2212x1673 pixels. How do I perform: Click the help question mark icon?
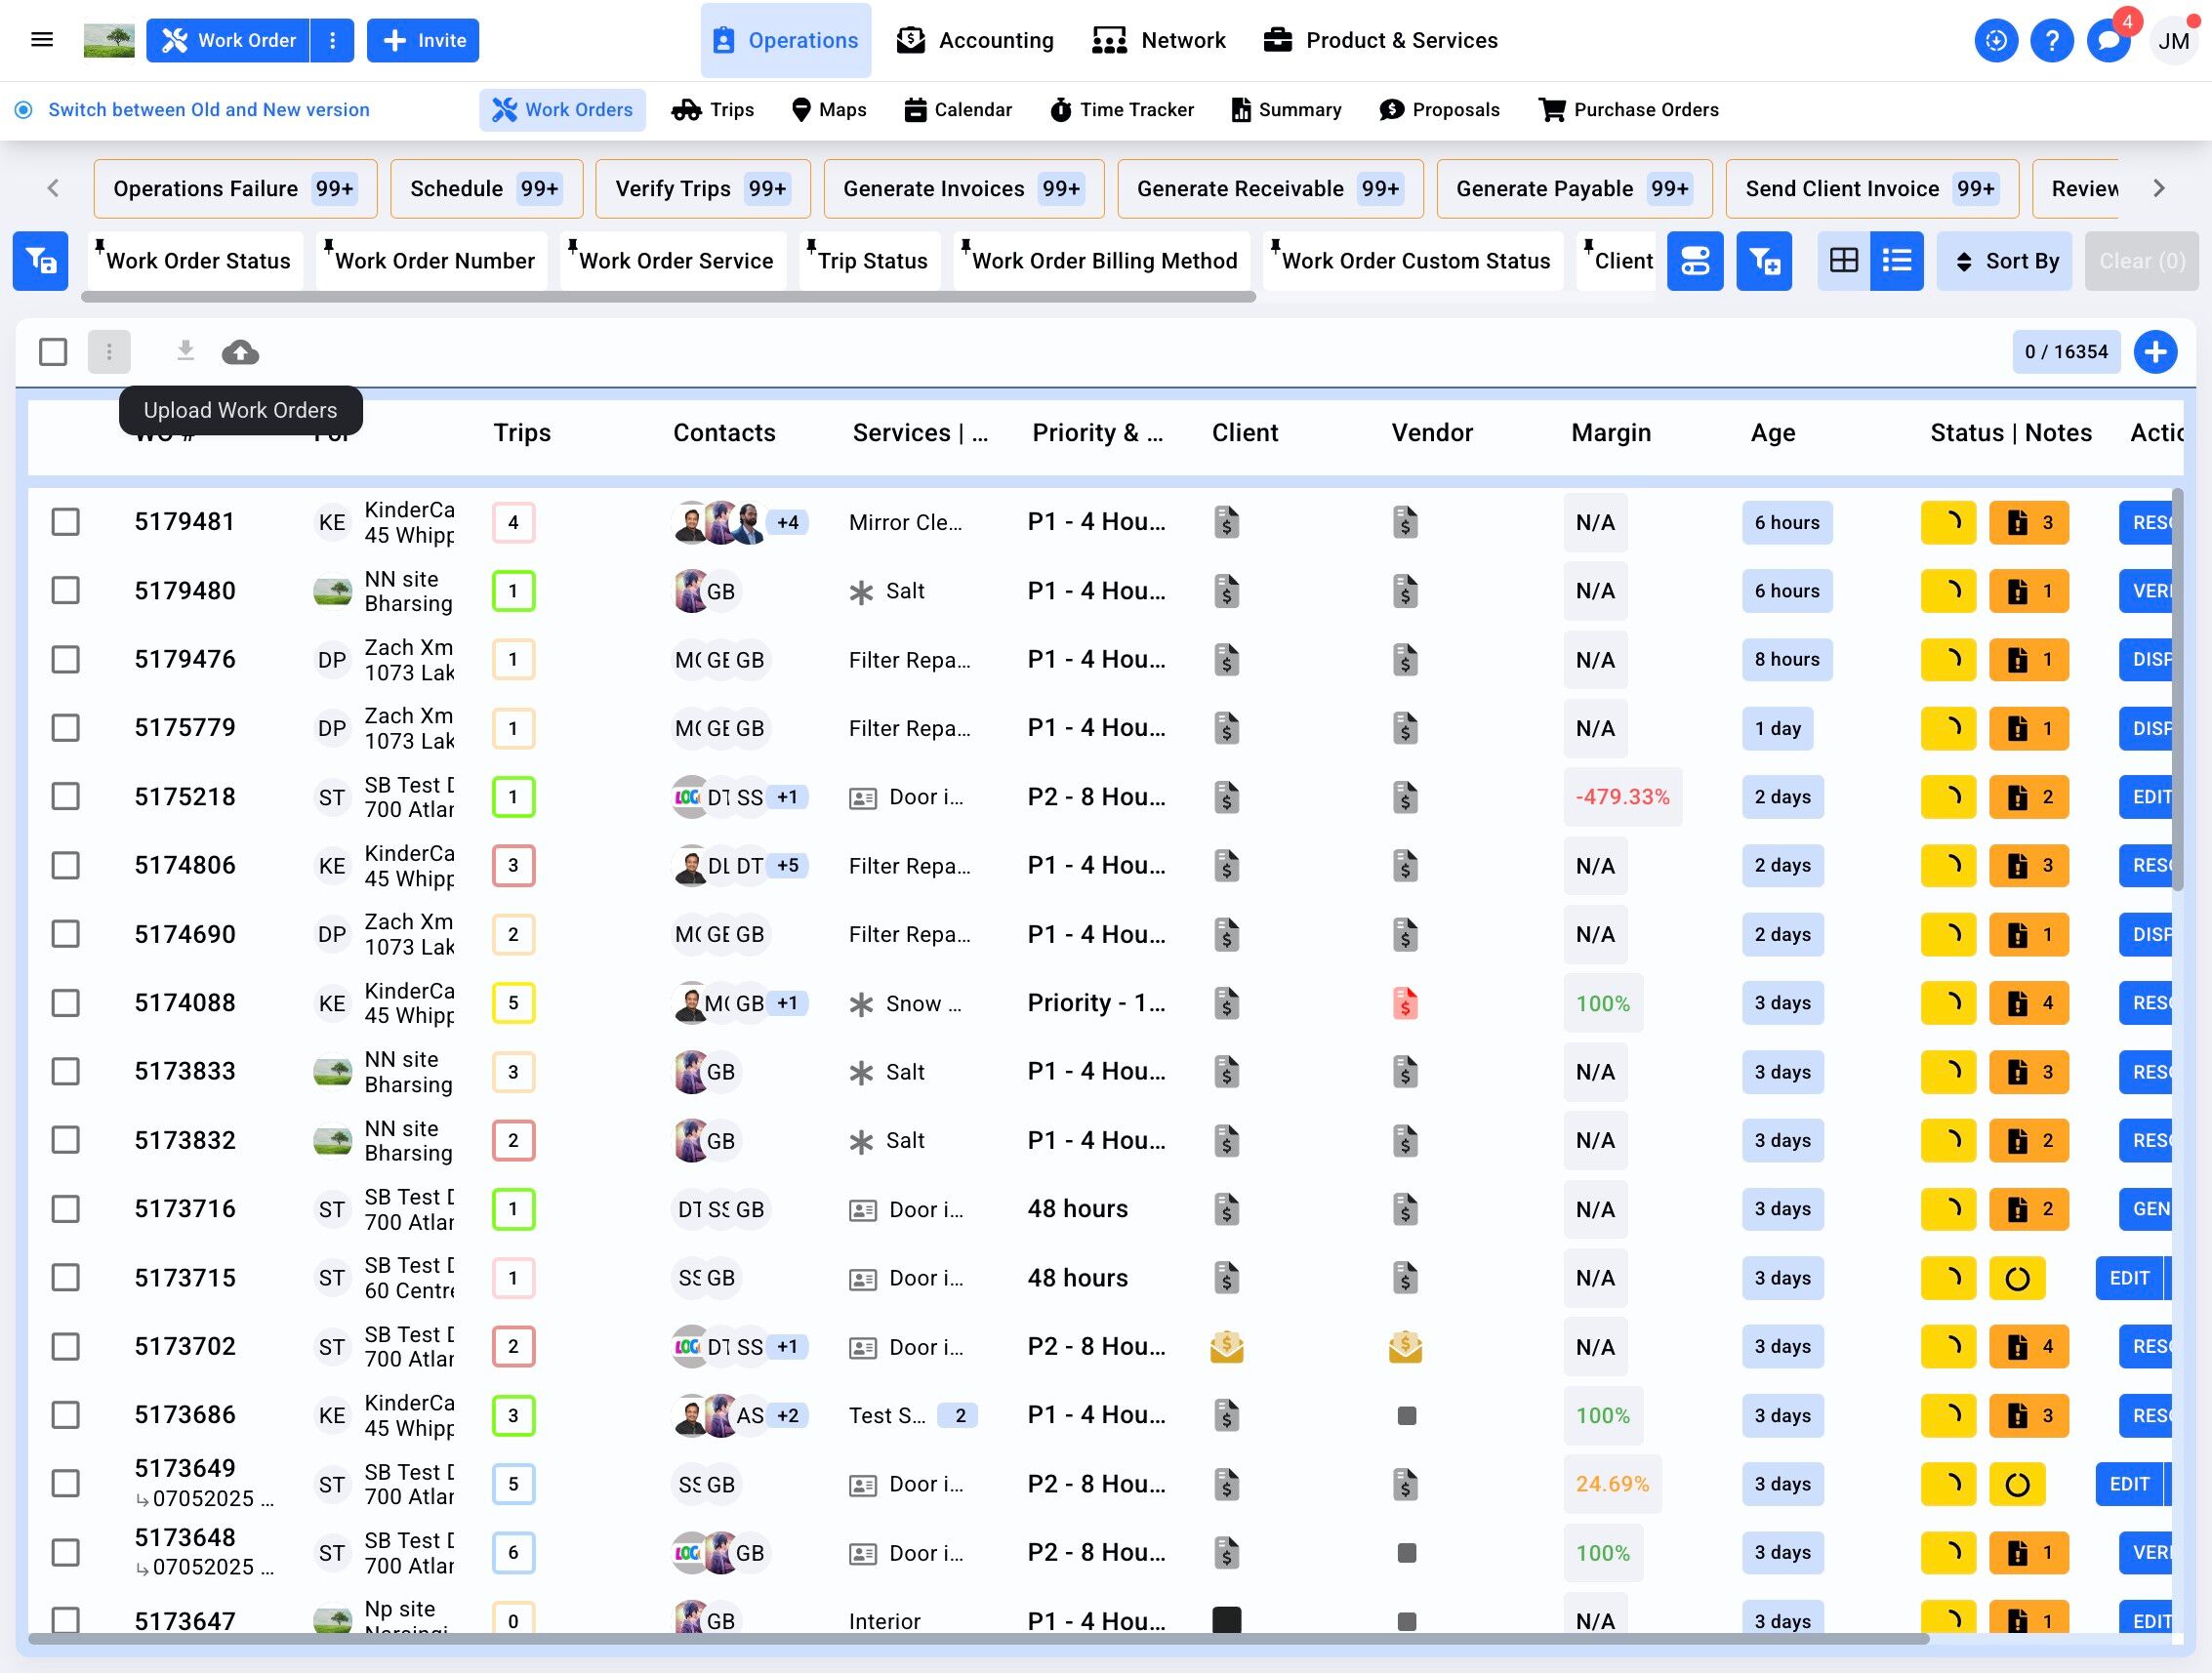tap(2052, 41)
